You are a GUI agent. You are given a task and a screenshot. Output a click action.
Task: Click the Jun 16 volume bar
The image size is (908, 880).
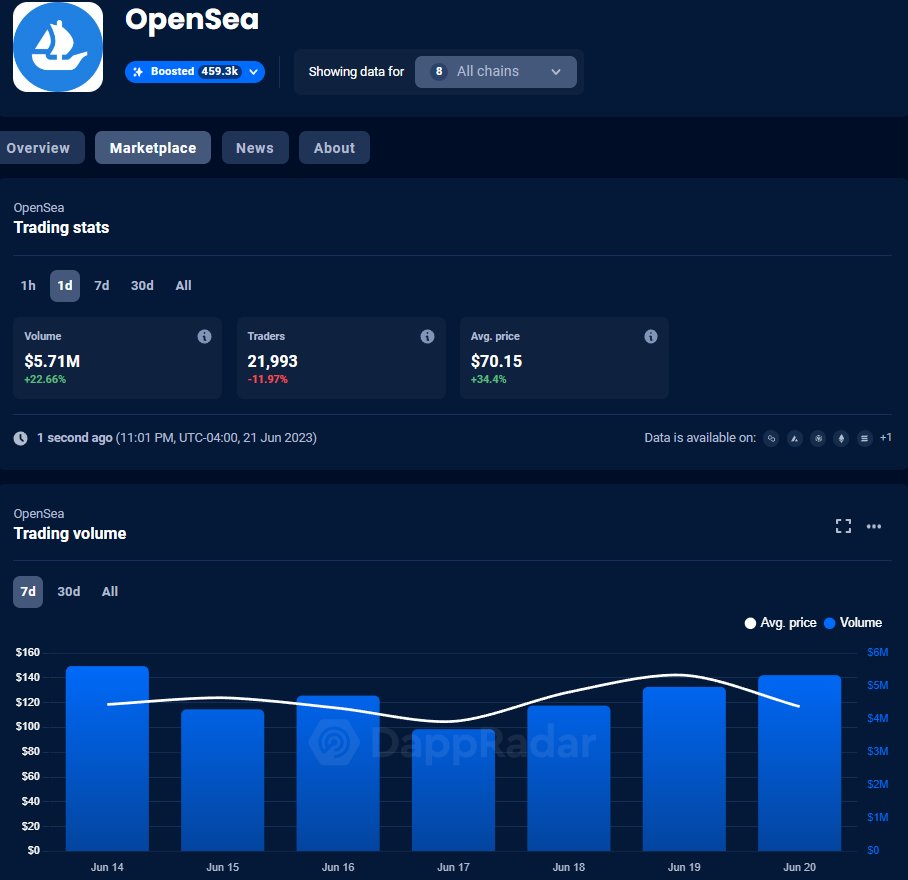[338, 773]
